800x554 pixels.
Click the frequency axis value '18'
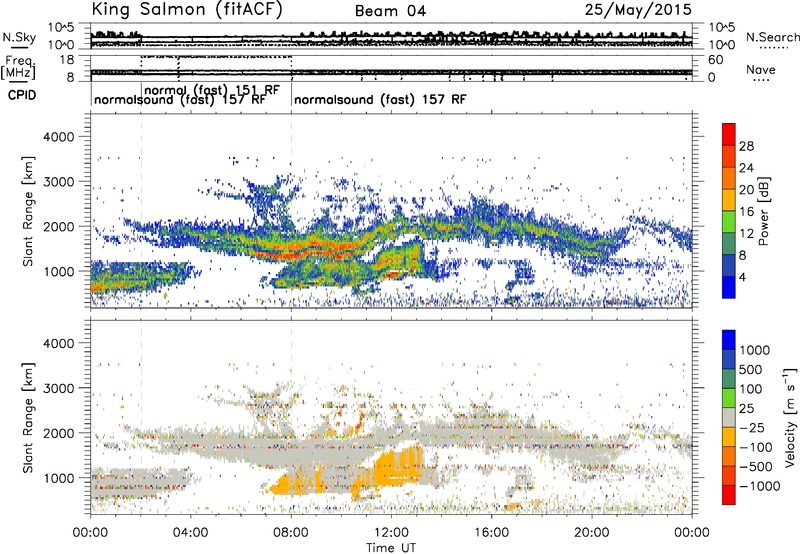tap(67, 60)
